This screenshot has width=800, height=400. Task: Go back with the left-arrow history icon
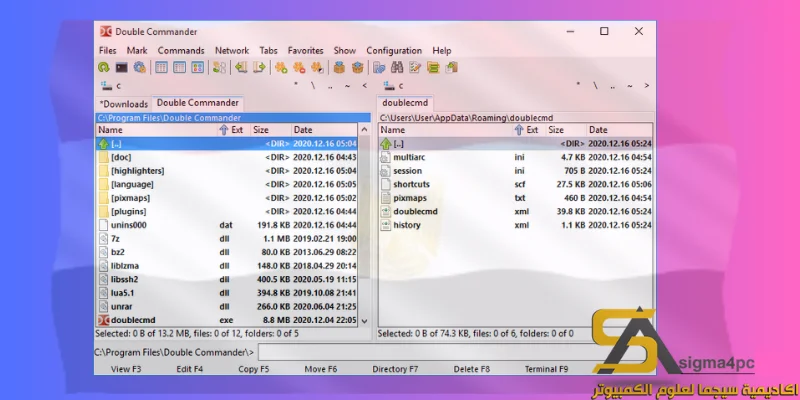click(241, 67)
